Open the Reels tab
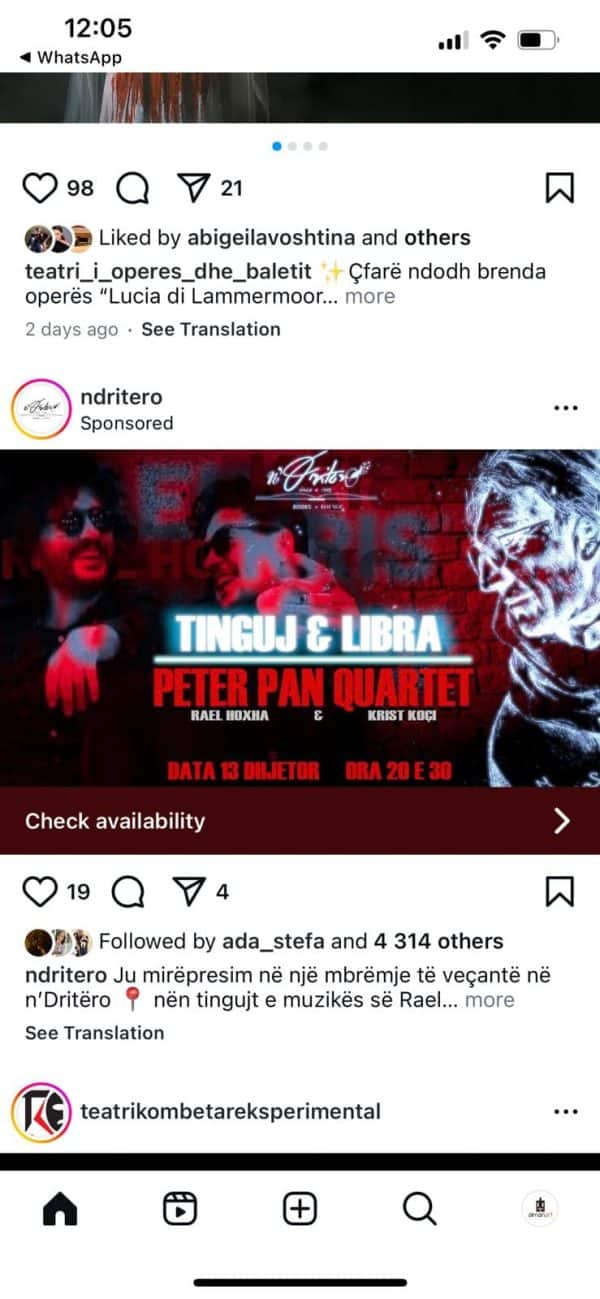This screenshot has width=600, height=1299. pyautogui.click(x=179, y=1209)
